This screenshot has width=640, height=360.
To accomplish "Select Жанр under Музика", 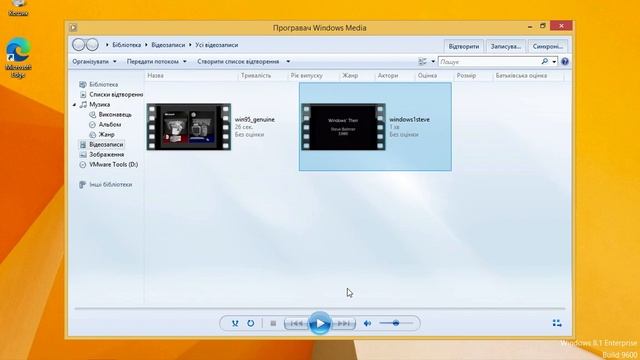I will point(106,134).
